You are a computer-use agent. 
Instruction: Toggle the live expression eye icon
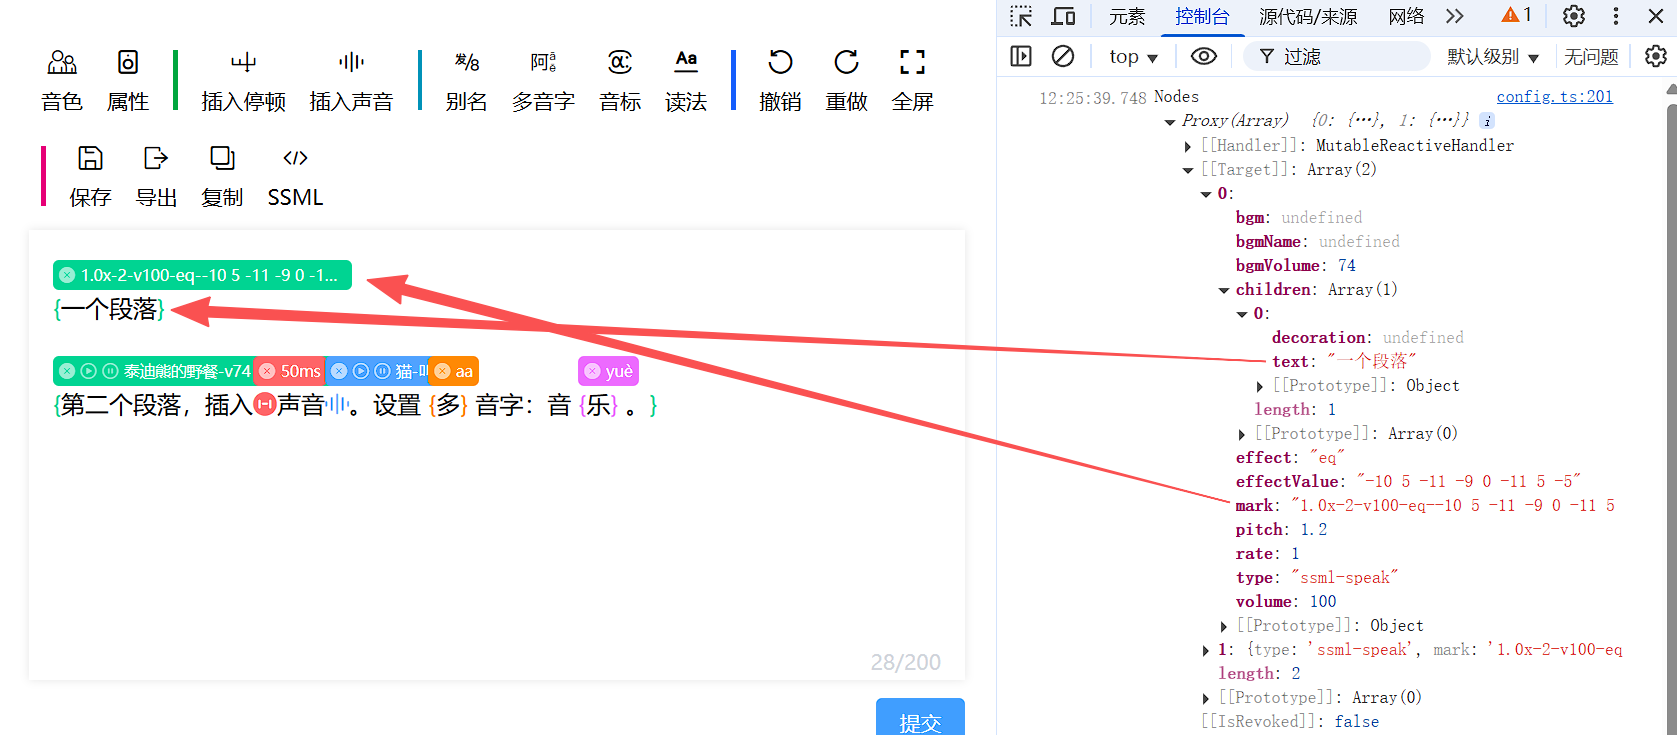point(1204,57)
